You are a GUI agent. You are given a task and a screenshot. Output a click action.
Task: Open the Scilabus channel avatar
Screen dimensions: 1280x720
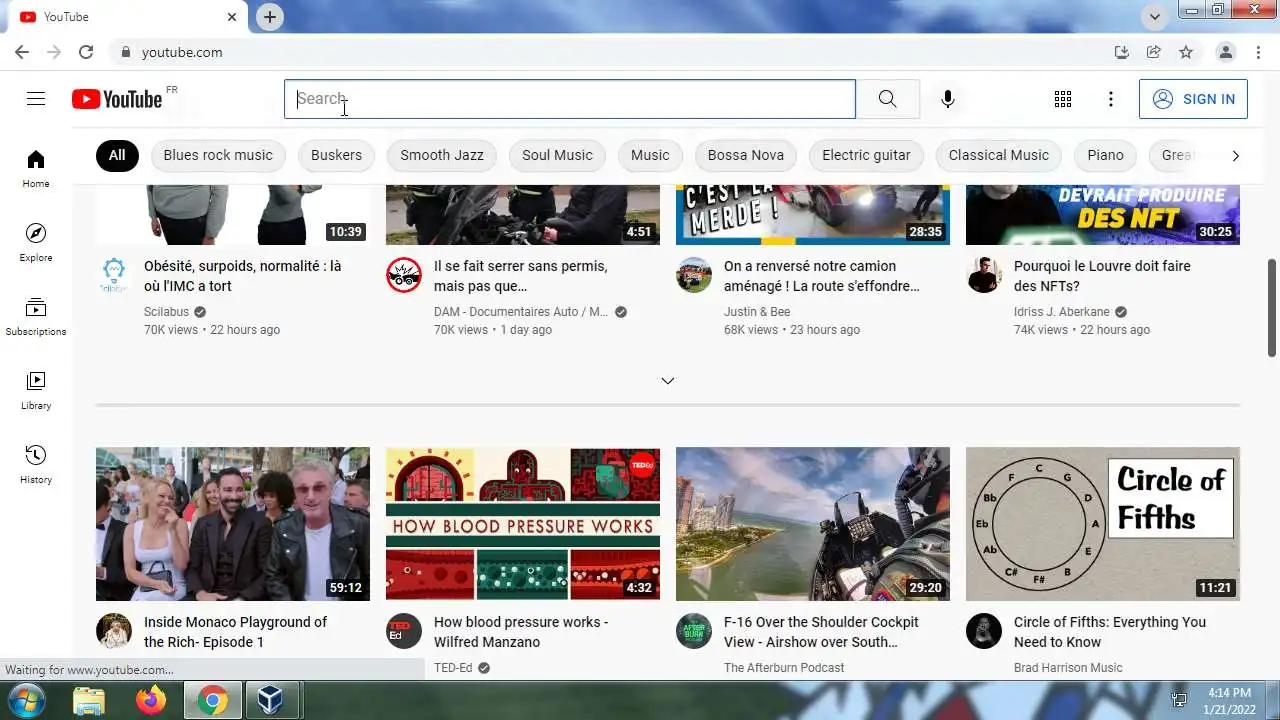tap(114, 275)
